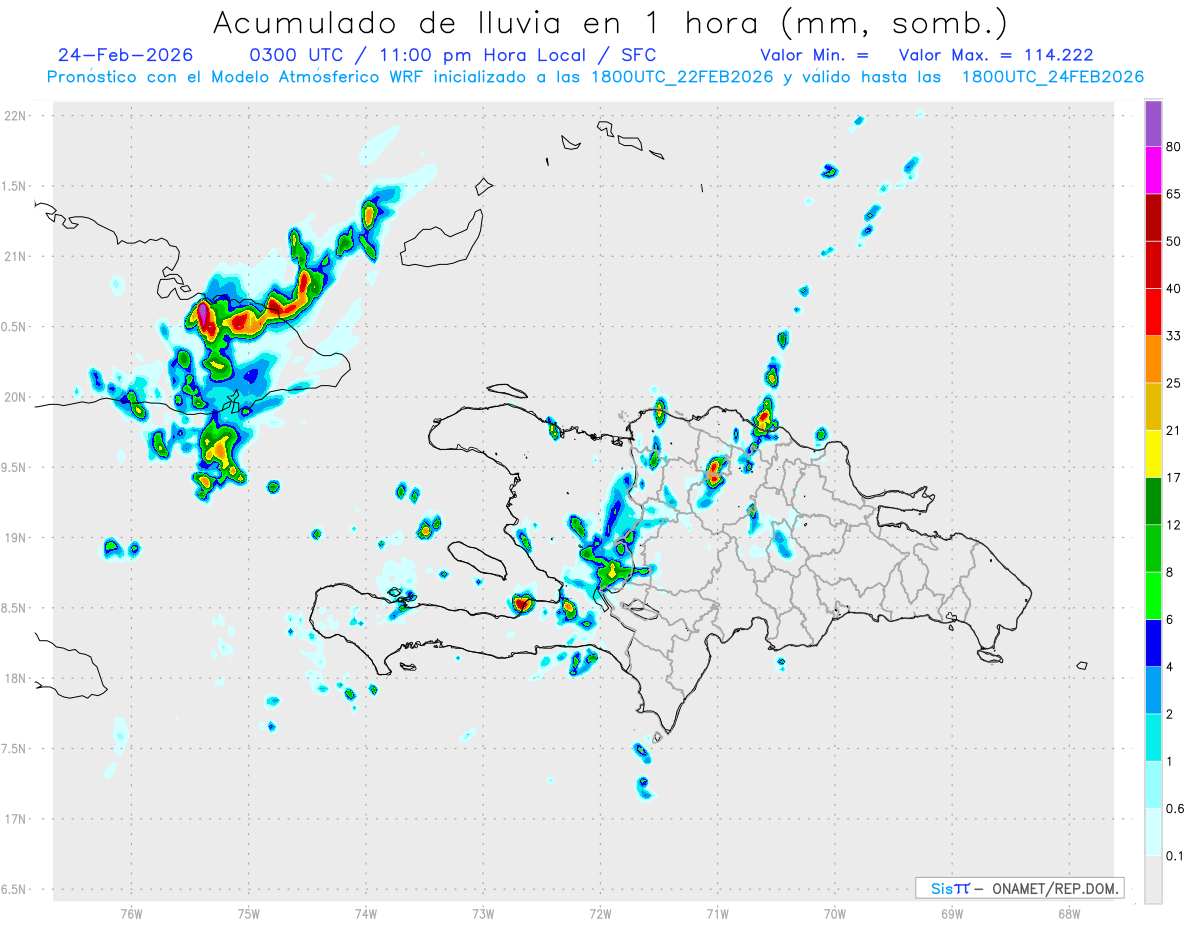Click the "76W" longitude label
The width and height of the screenshot is (1200, 927).
pos(131,913)
